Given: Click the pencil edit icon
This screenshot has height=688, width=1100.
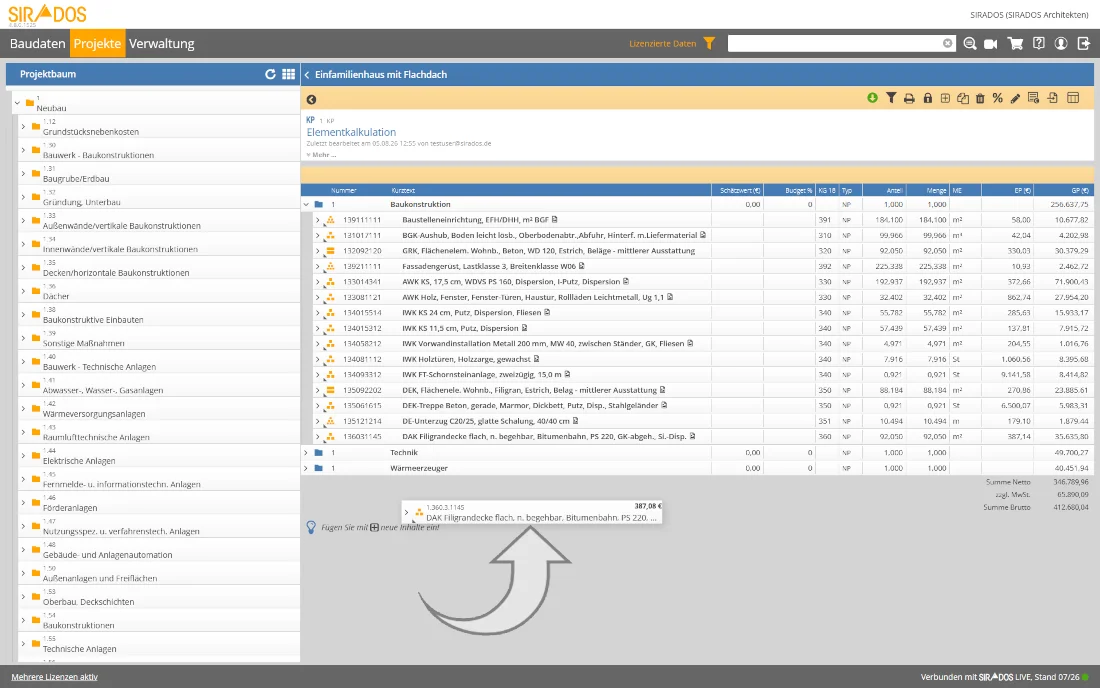Looking at the screenshot, I should (x=1015, y=99).
